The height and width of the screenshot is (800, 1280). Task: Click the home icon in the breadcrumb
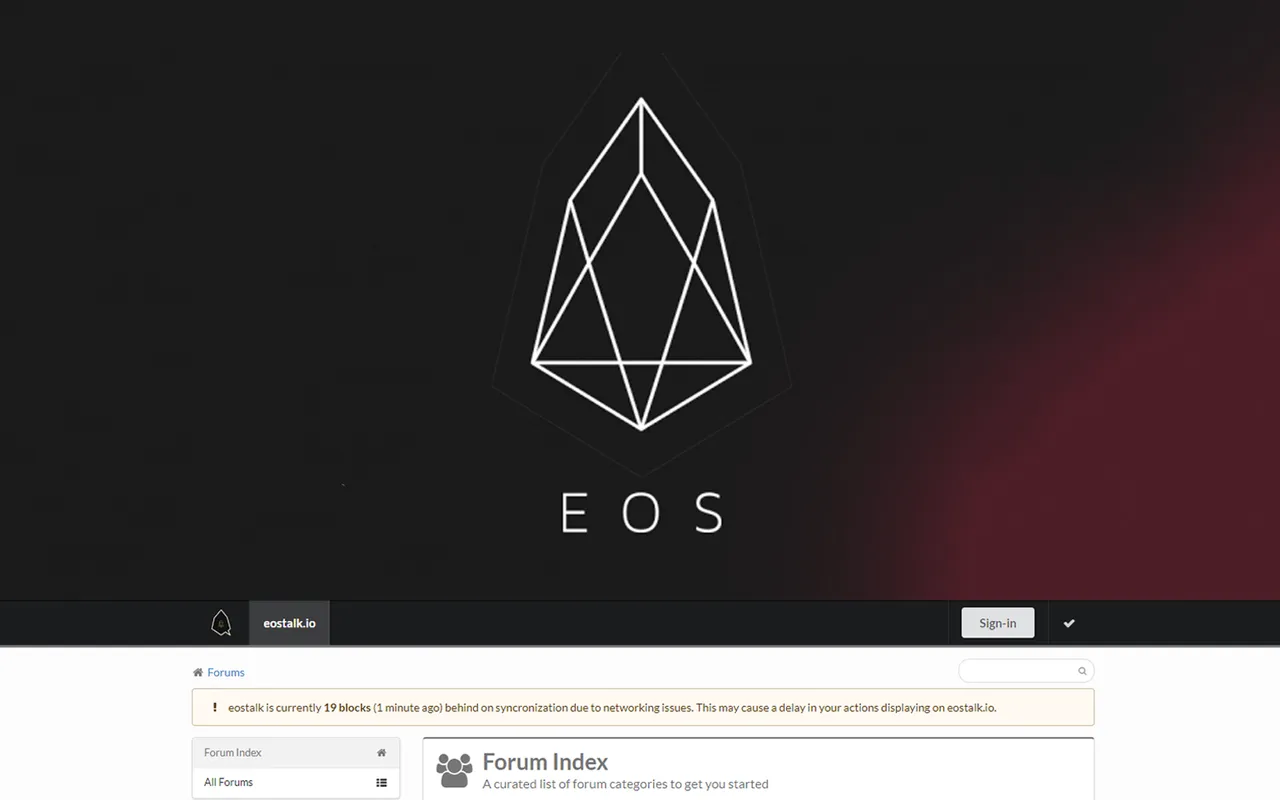click(198, 672)
